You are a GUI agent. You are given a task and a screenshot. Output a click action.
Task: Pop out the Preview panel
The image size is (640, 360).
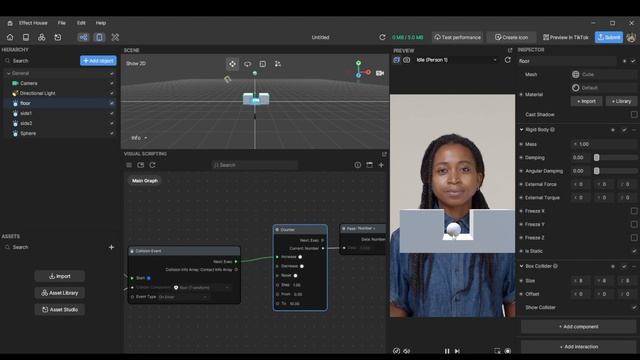(510, 50)
